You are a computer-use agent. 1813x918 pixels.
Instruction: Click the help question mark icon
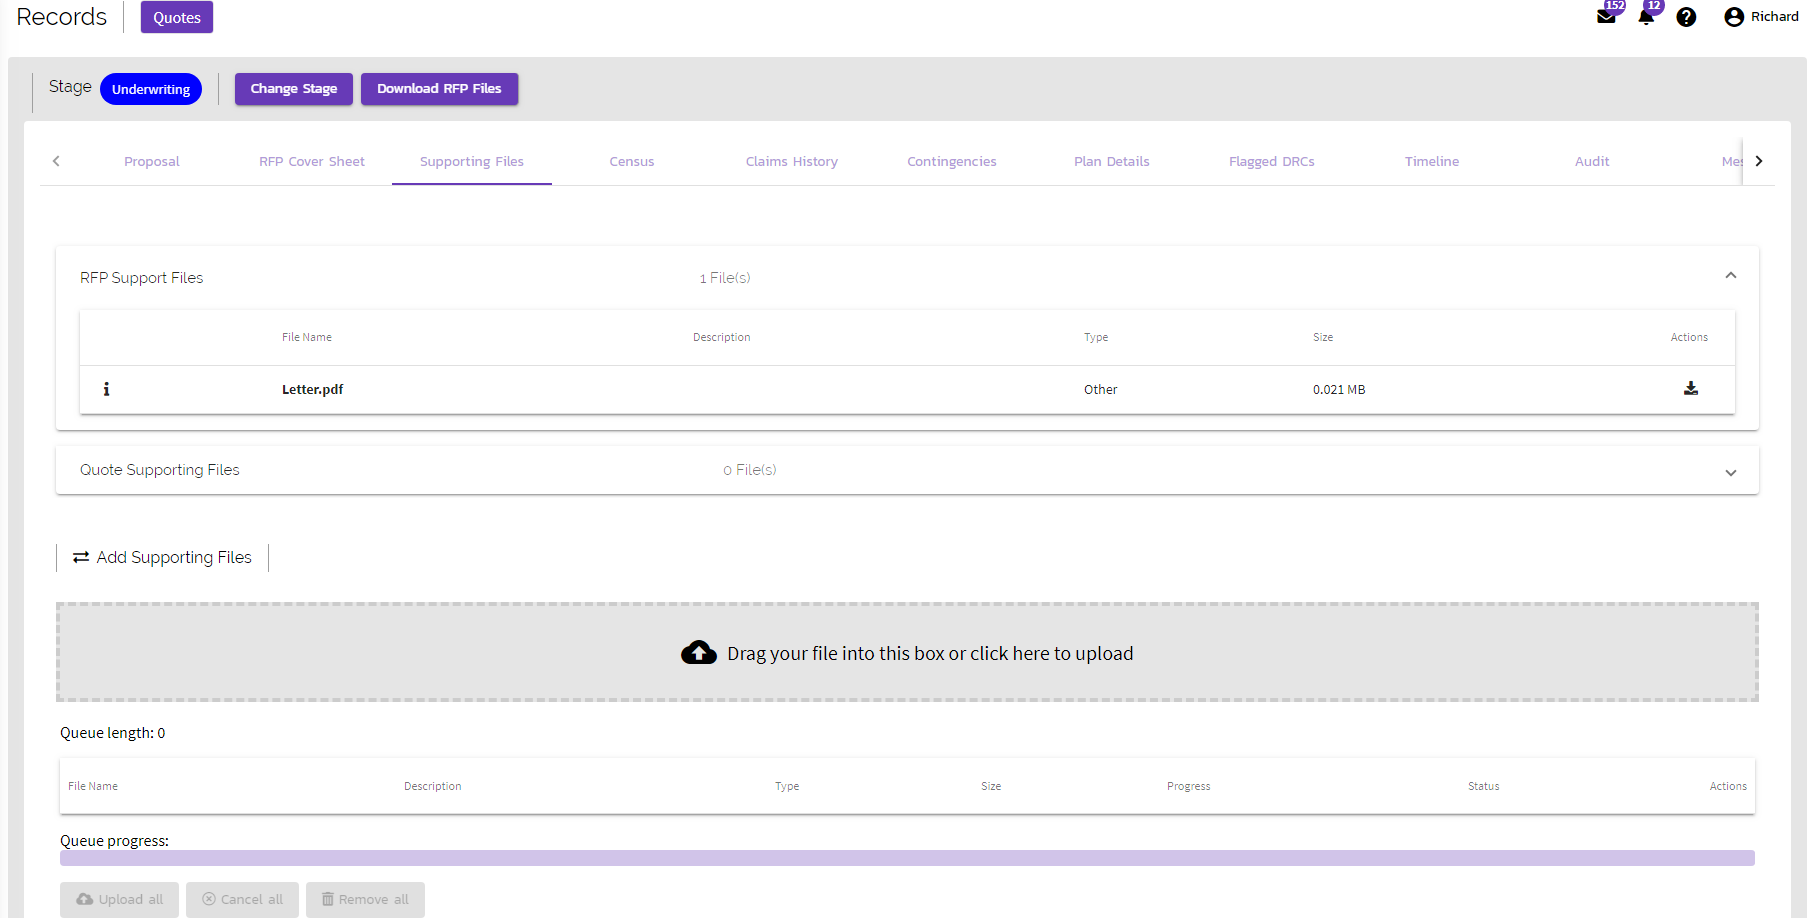(1687, 17)
